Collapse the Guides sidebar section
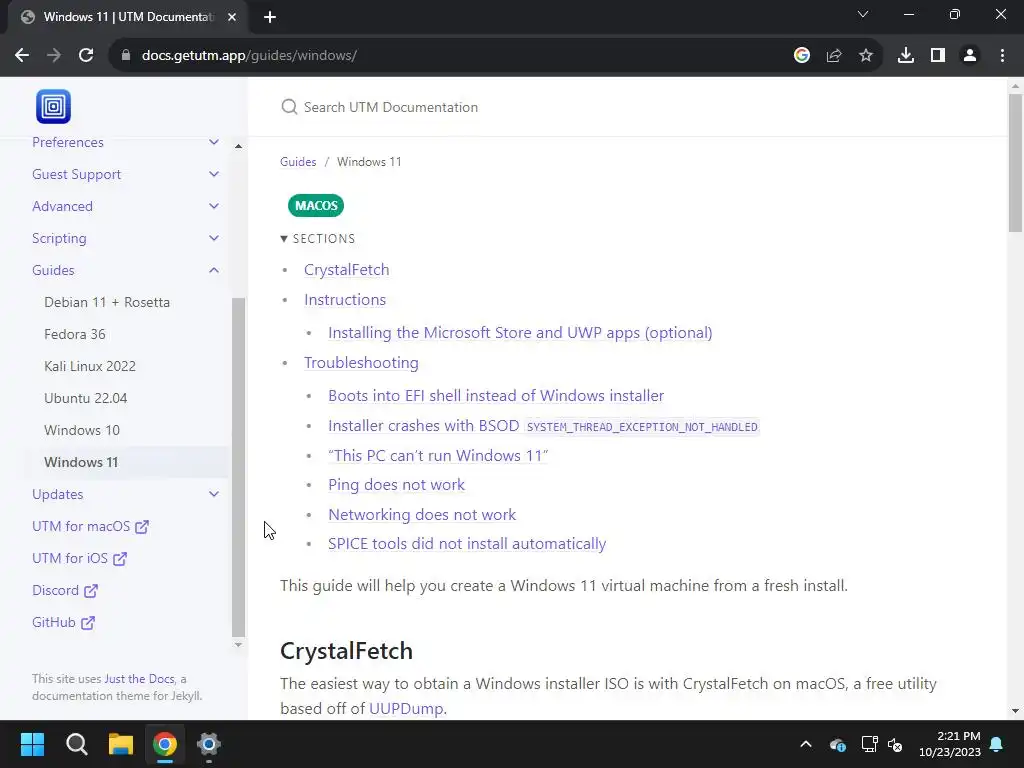 (x=214, y=270)
